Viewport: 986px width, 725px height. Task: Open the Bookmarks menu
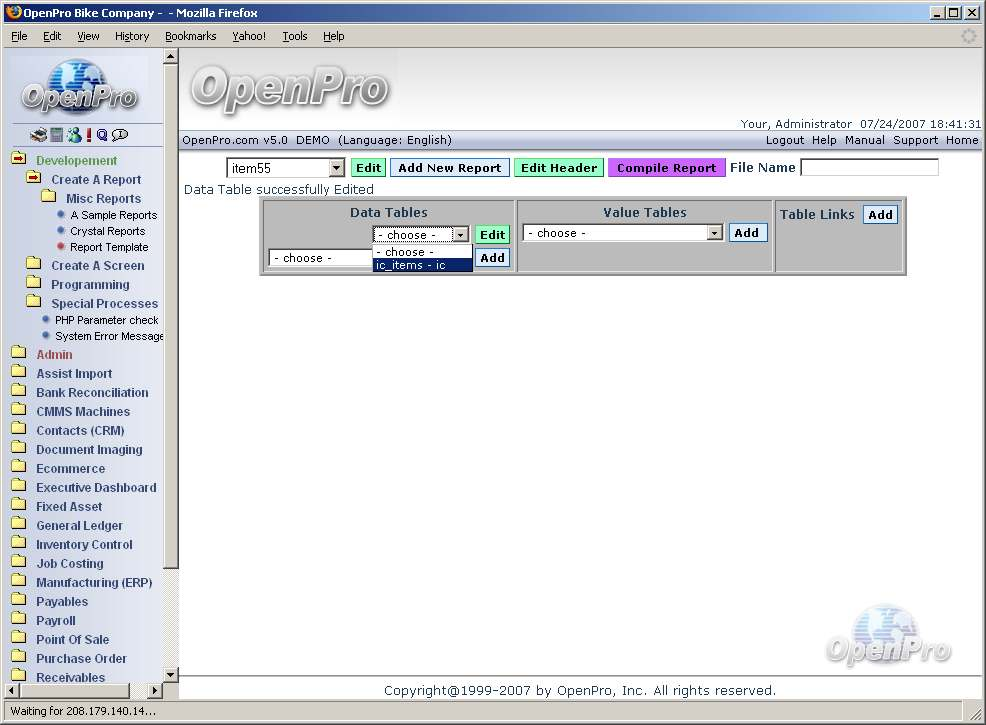click(x=190, y=36)
